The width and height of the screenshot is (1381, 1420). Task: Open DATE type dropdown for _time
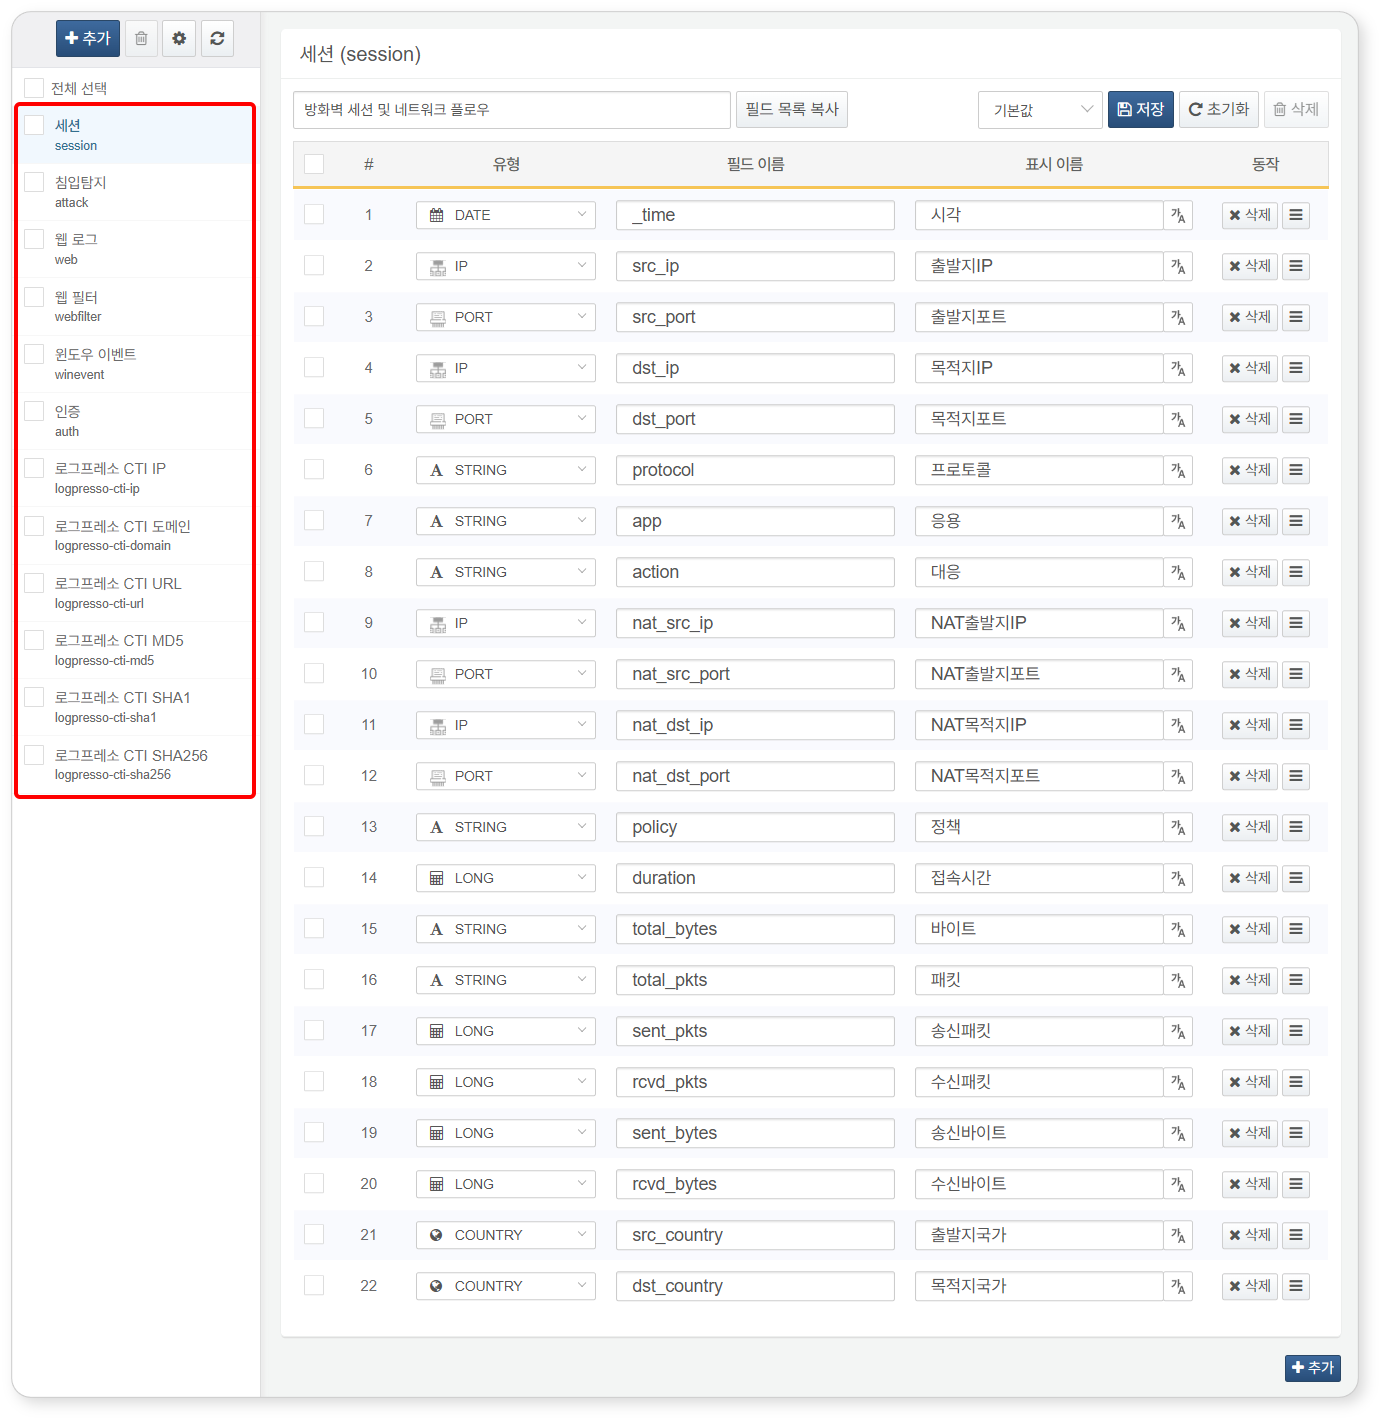click(x=506, y=215)
